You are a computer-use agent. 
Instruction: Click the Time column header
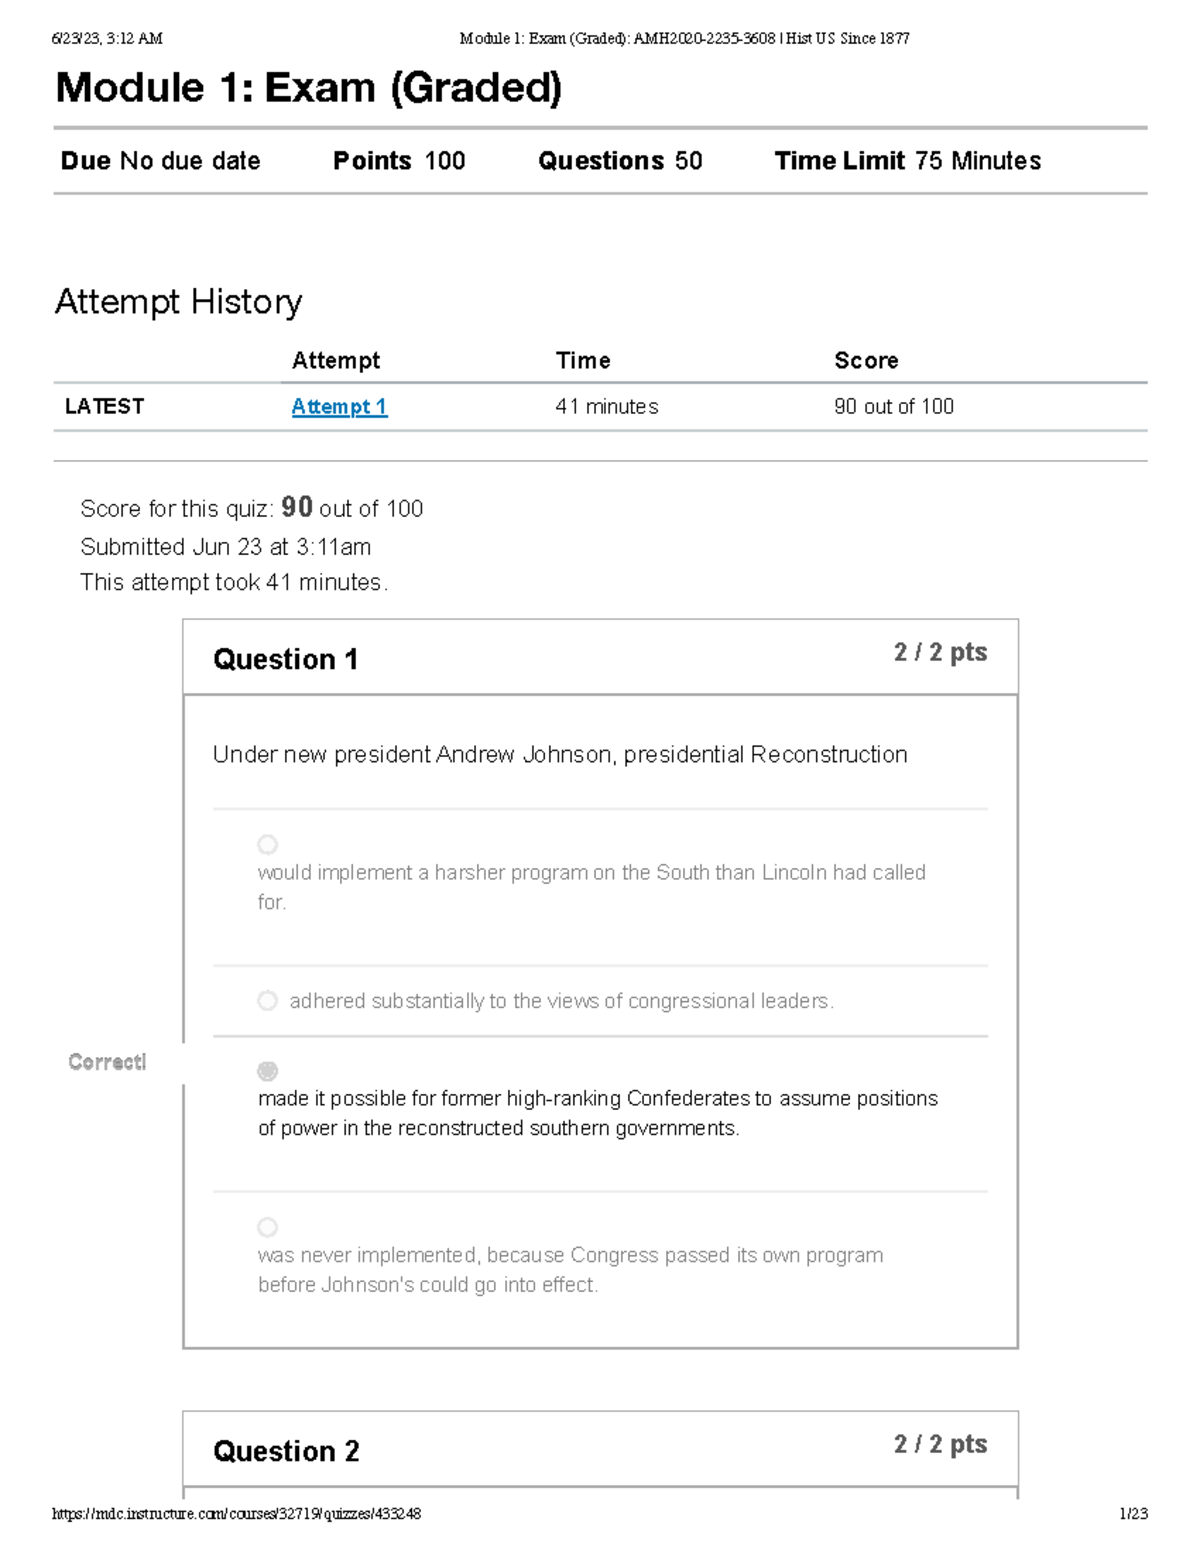click(x=583, y=361)
